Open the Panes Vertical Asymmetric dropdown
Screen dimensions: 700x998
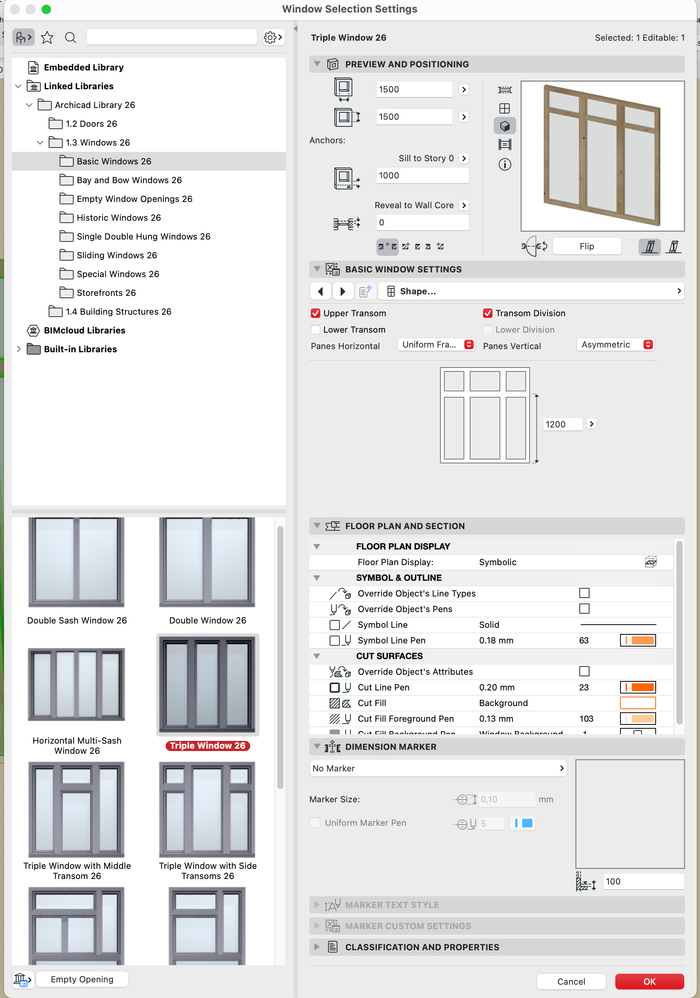pyautogui.click(x=615, y=344)
